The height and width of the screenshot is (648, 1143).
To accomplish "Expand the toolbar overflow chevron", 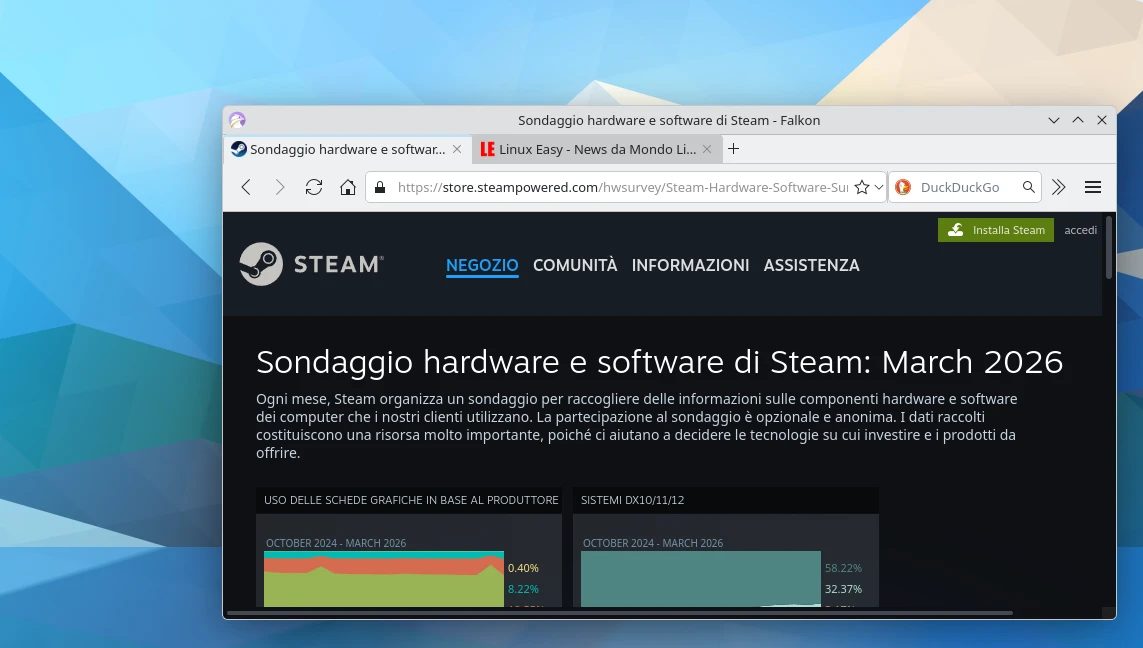I will pos(1059,187).
